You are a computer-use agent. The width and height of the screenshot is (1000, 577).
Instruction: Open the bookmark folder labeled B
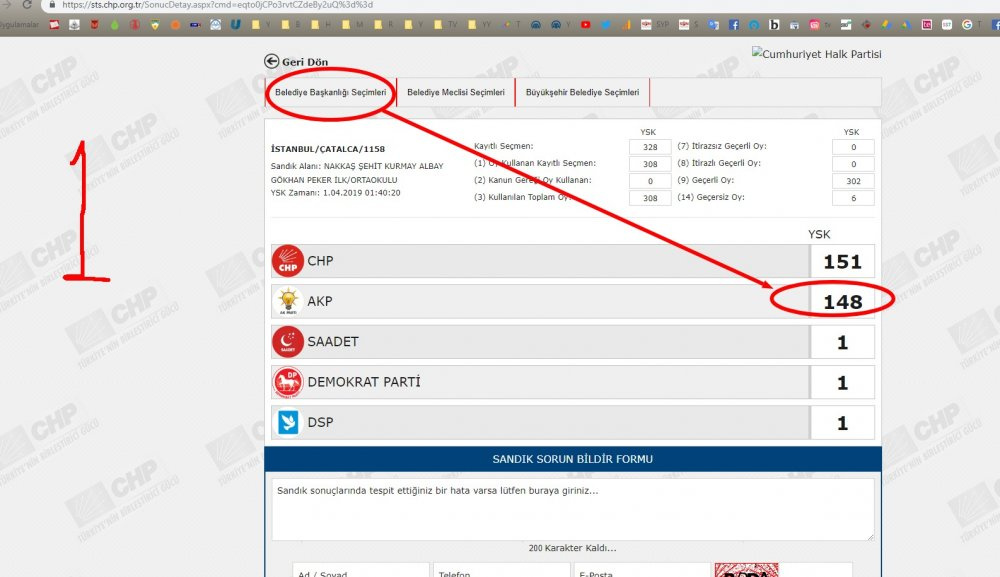[x=290, y=25]
